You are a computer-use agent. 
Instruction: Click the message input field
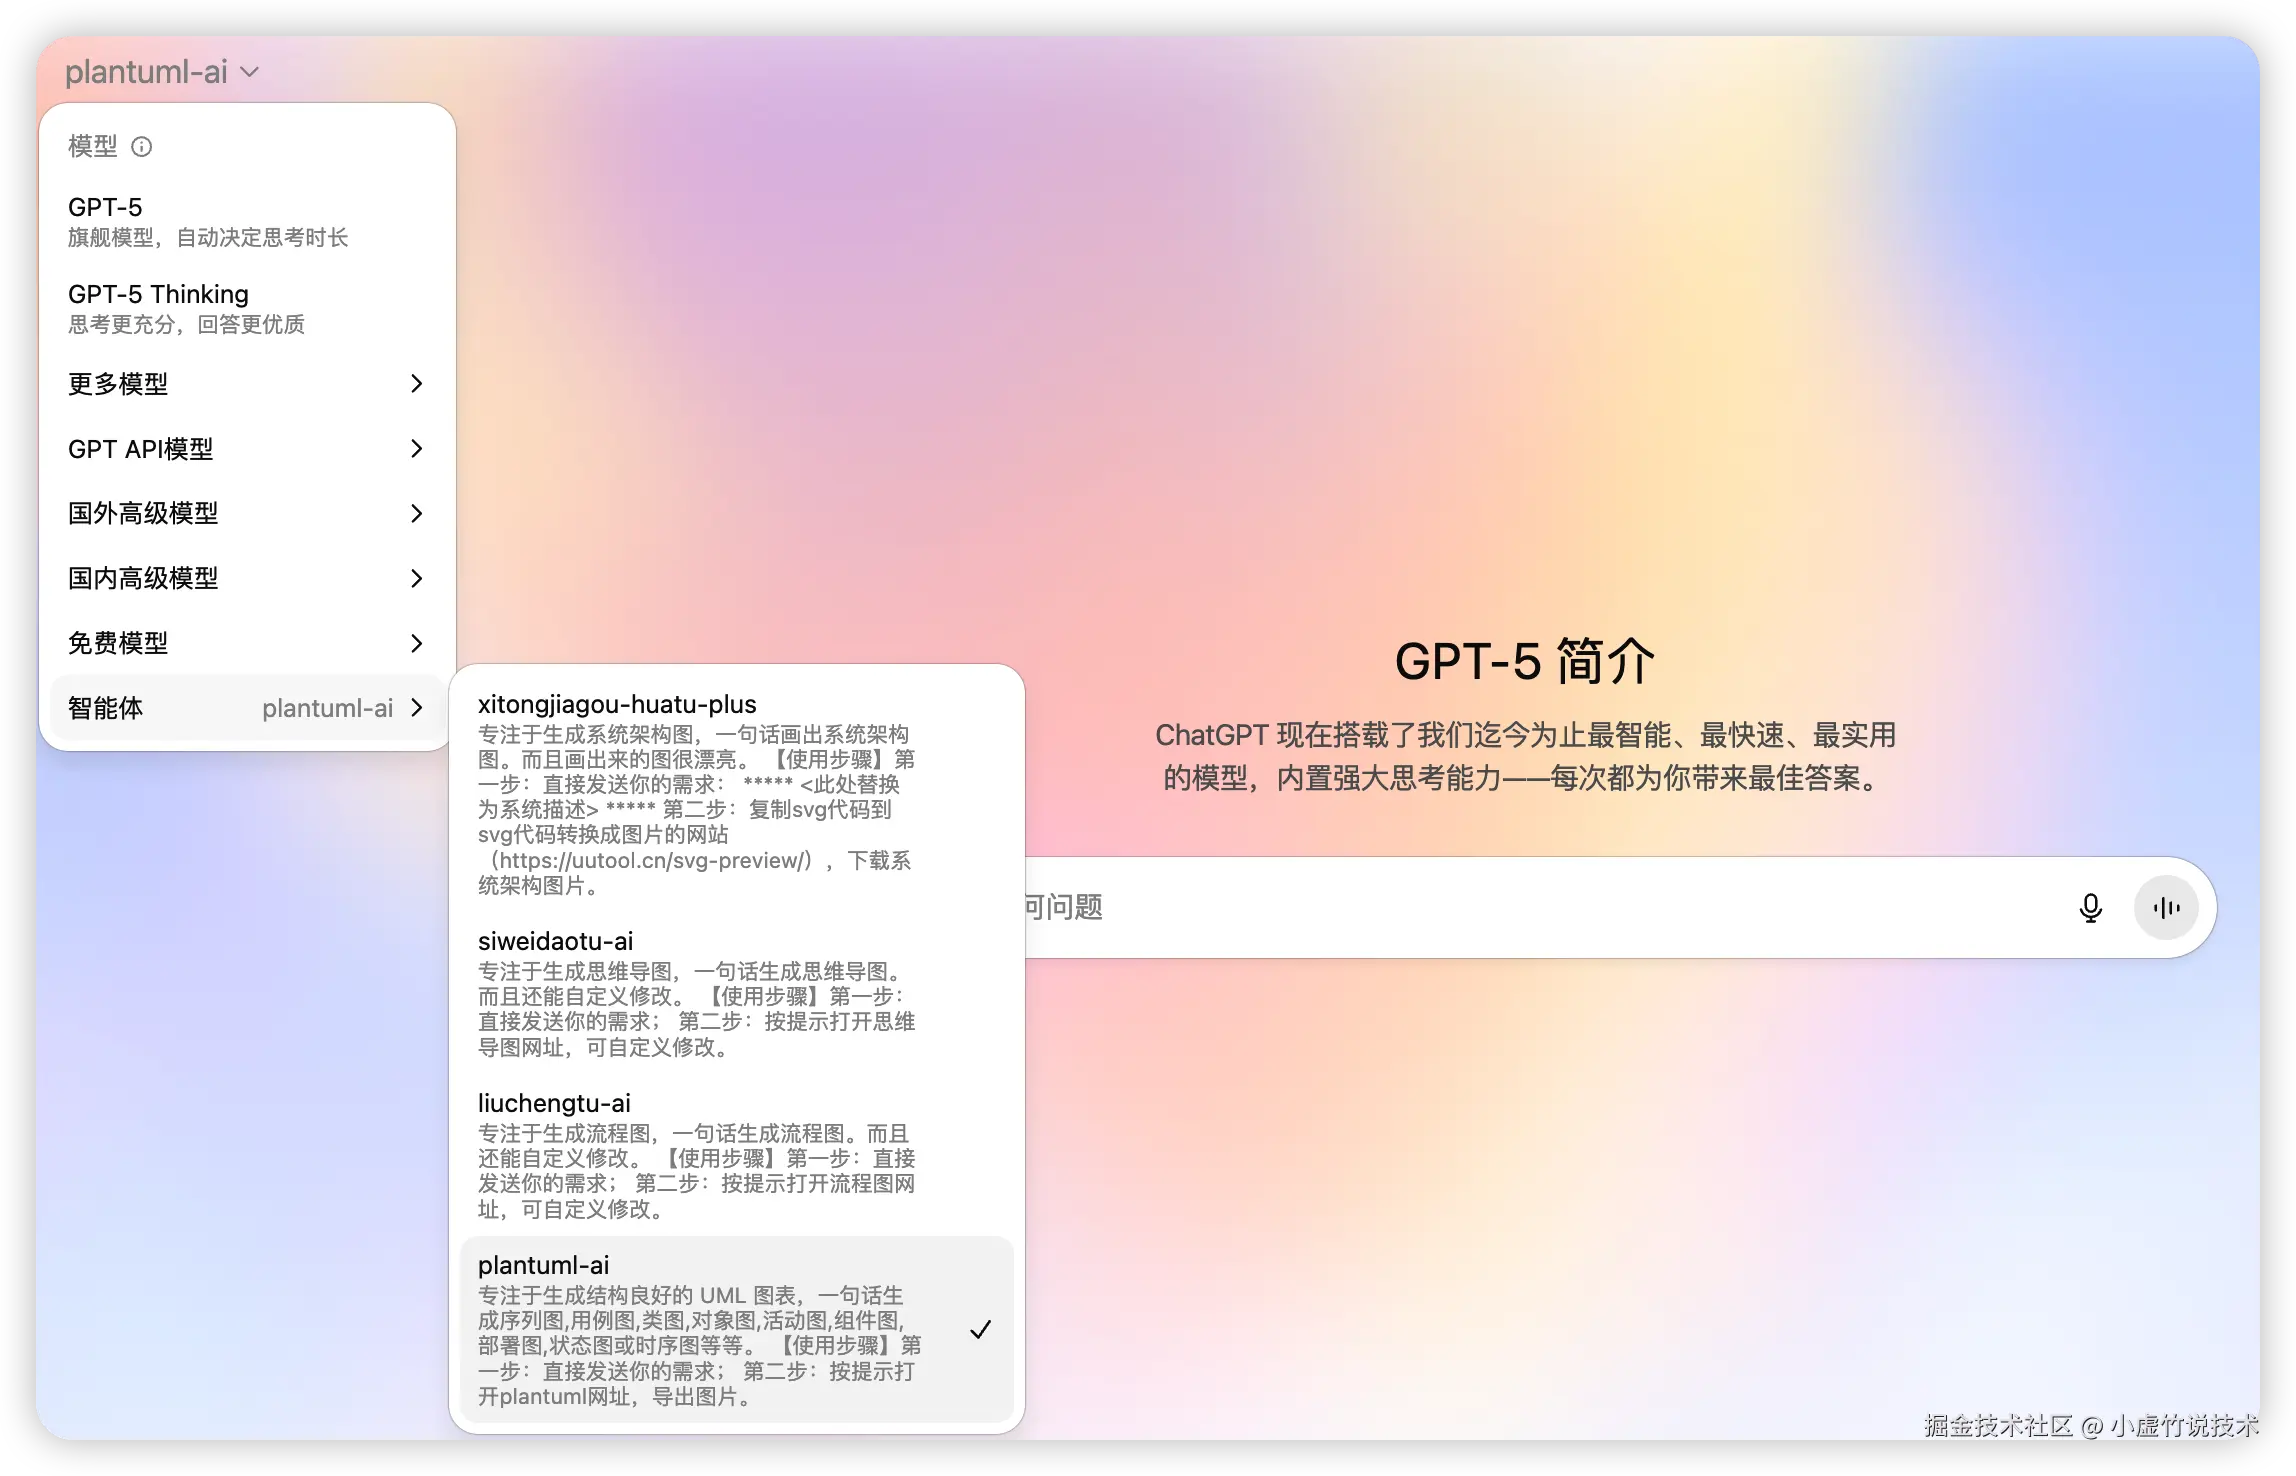tap(1500, 908)
